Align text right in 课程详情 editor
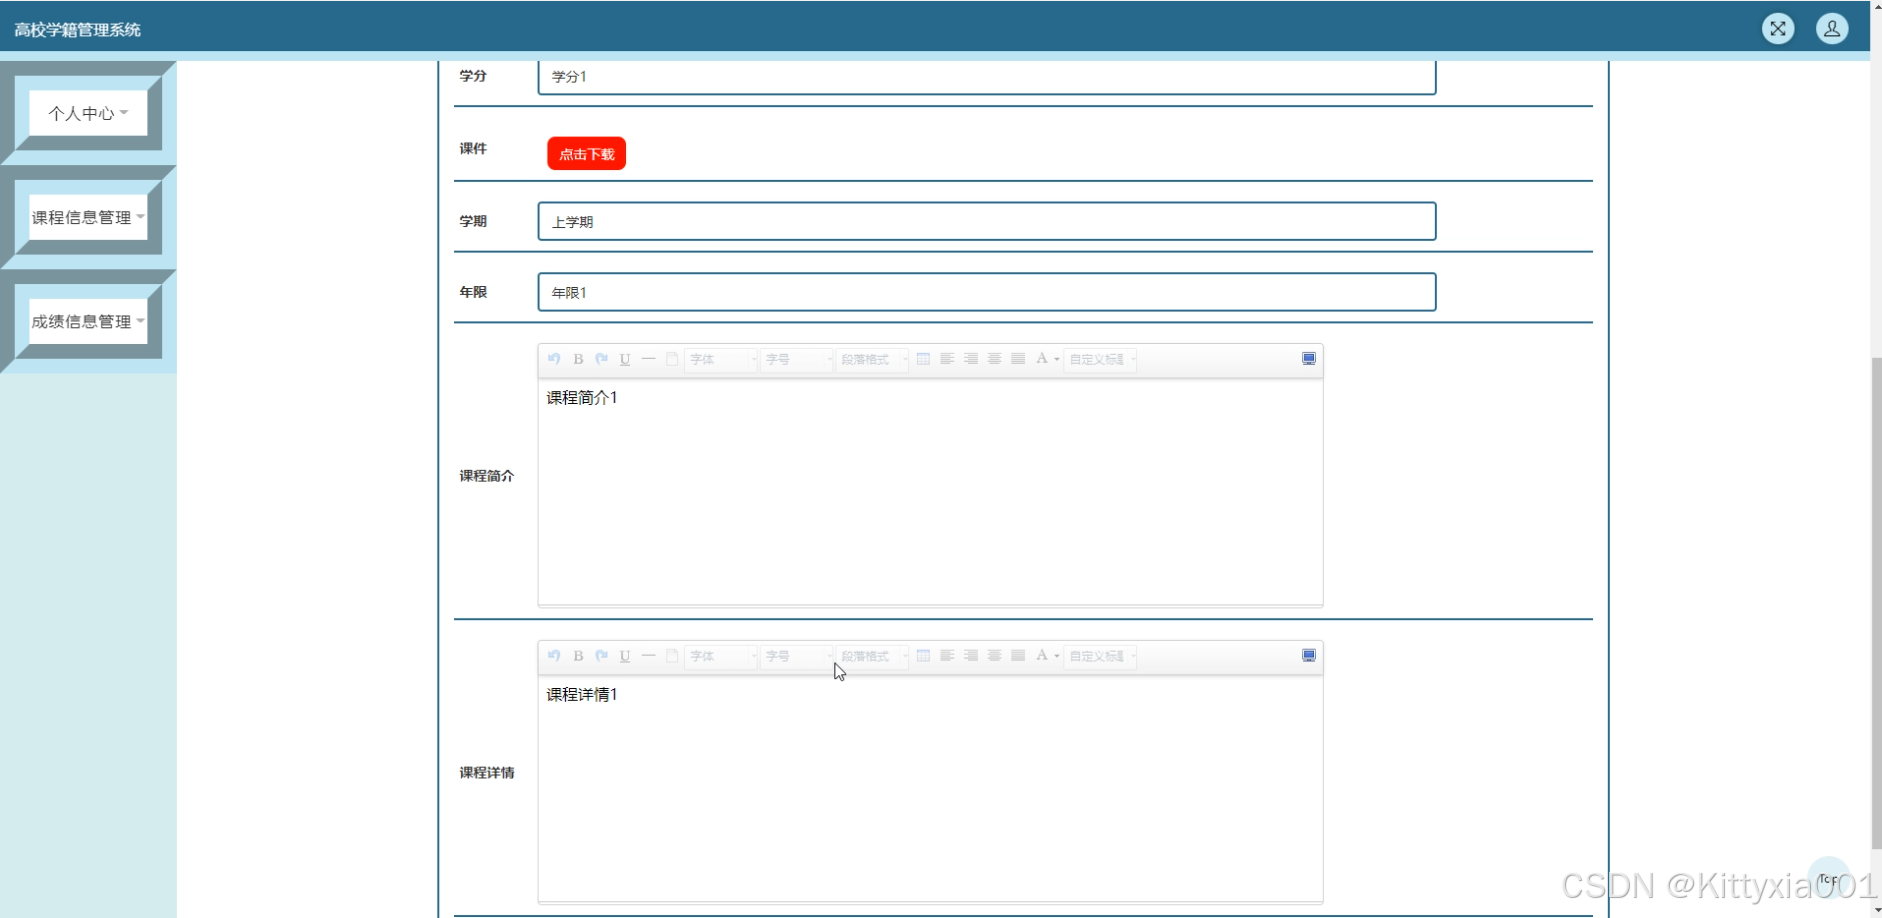Screen dimensions: 1882x918 click(x=971, y=656)
